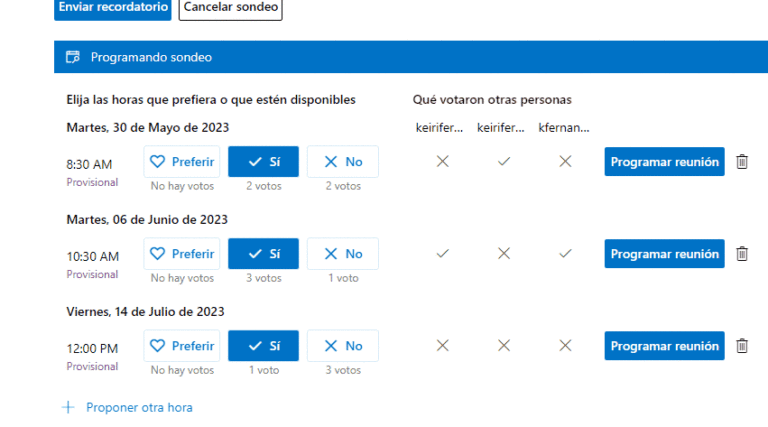Click the plus icon to propose time
Image resolution: width=768 pixels, height=427 pixels.
(68, 407)
